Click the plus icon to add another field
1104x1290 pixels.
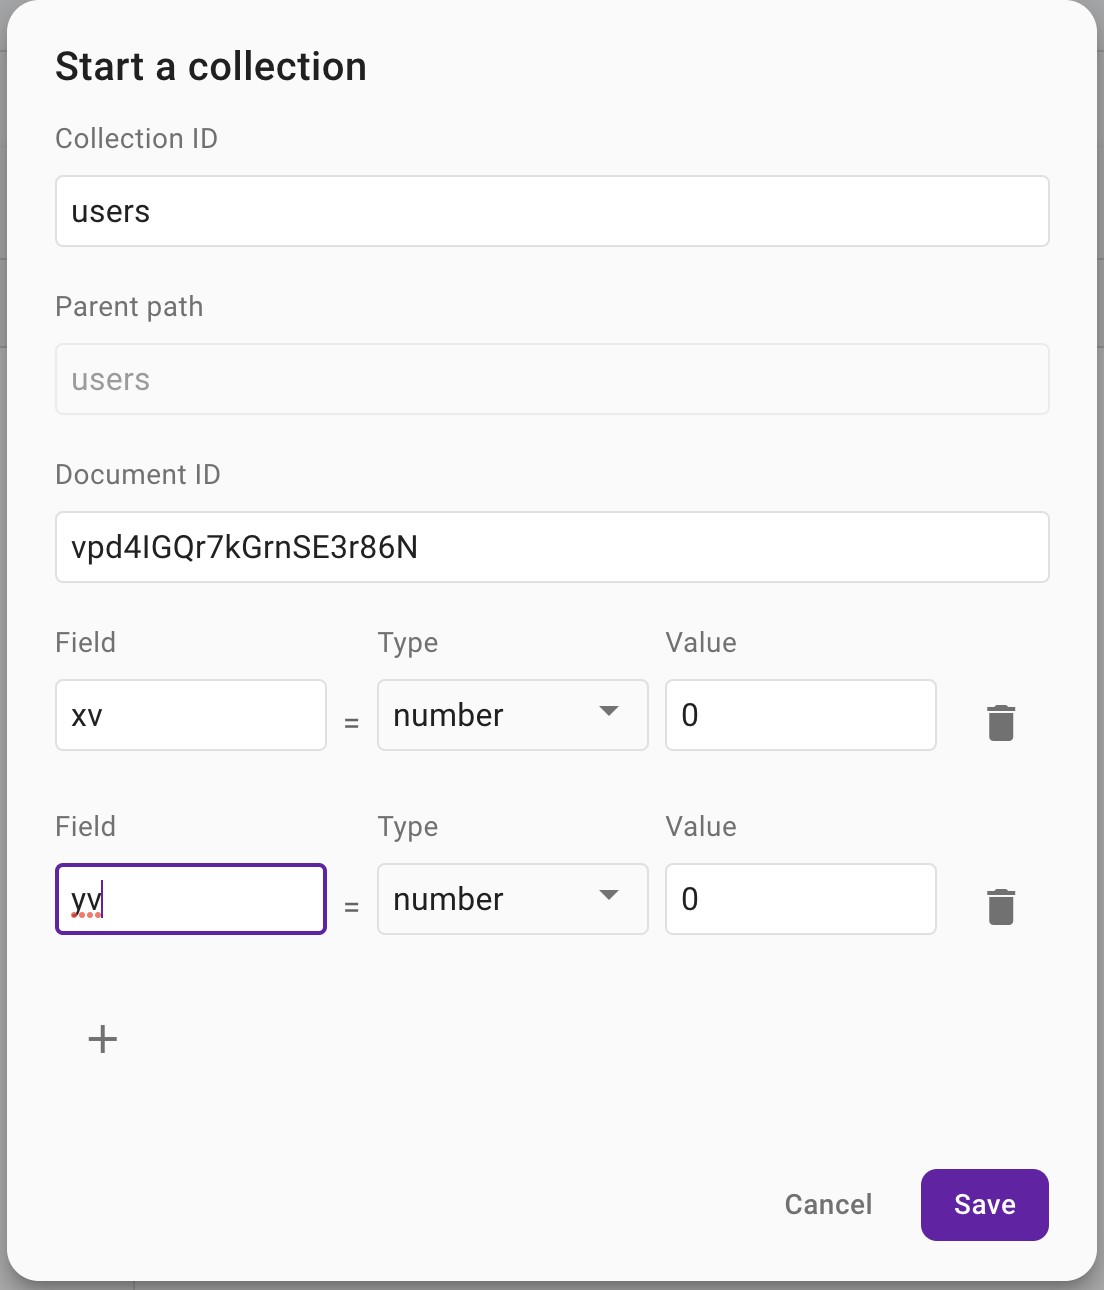101,1039
